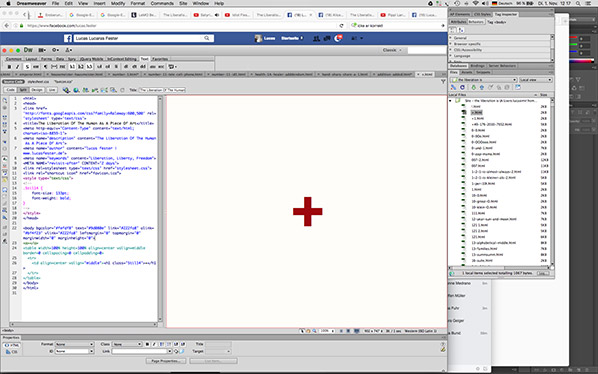Click the Site management icon in title bar

69,50
